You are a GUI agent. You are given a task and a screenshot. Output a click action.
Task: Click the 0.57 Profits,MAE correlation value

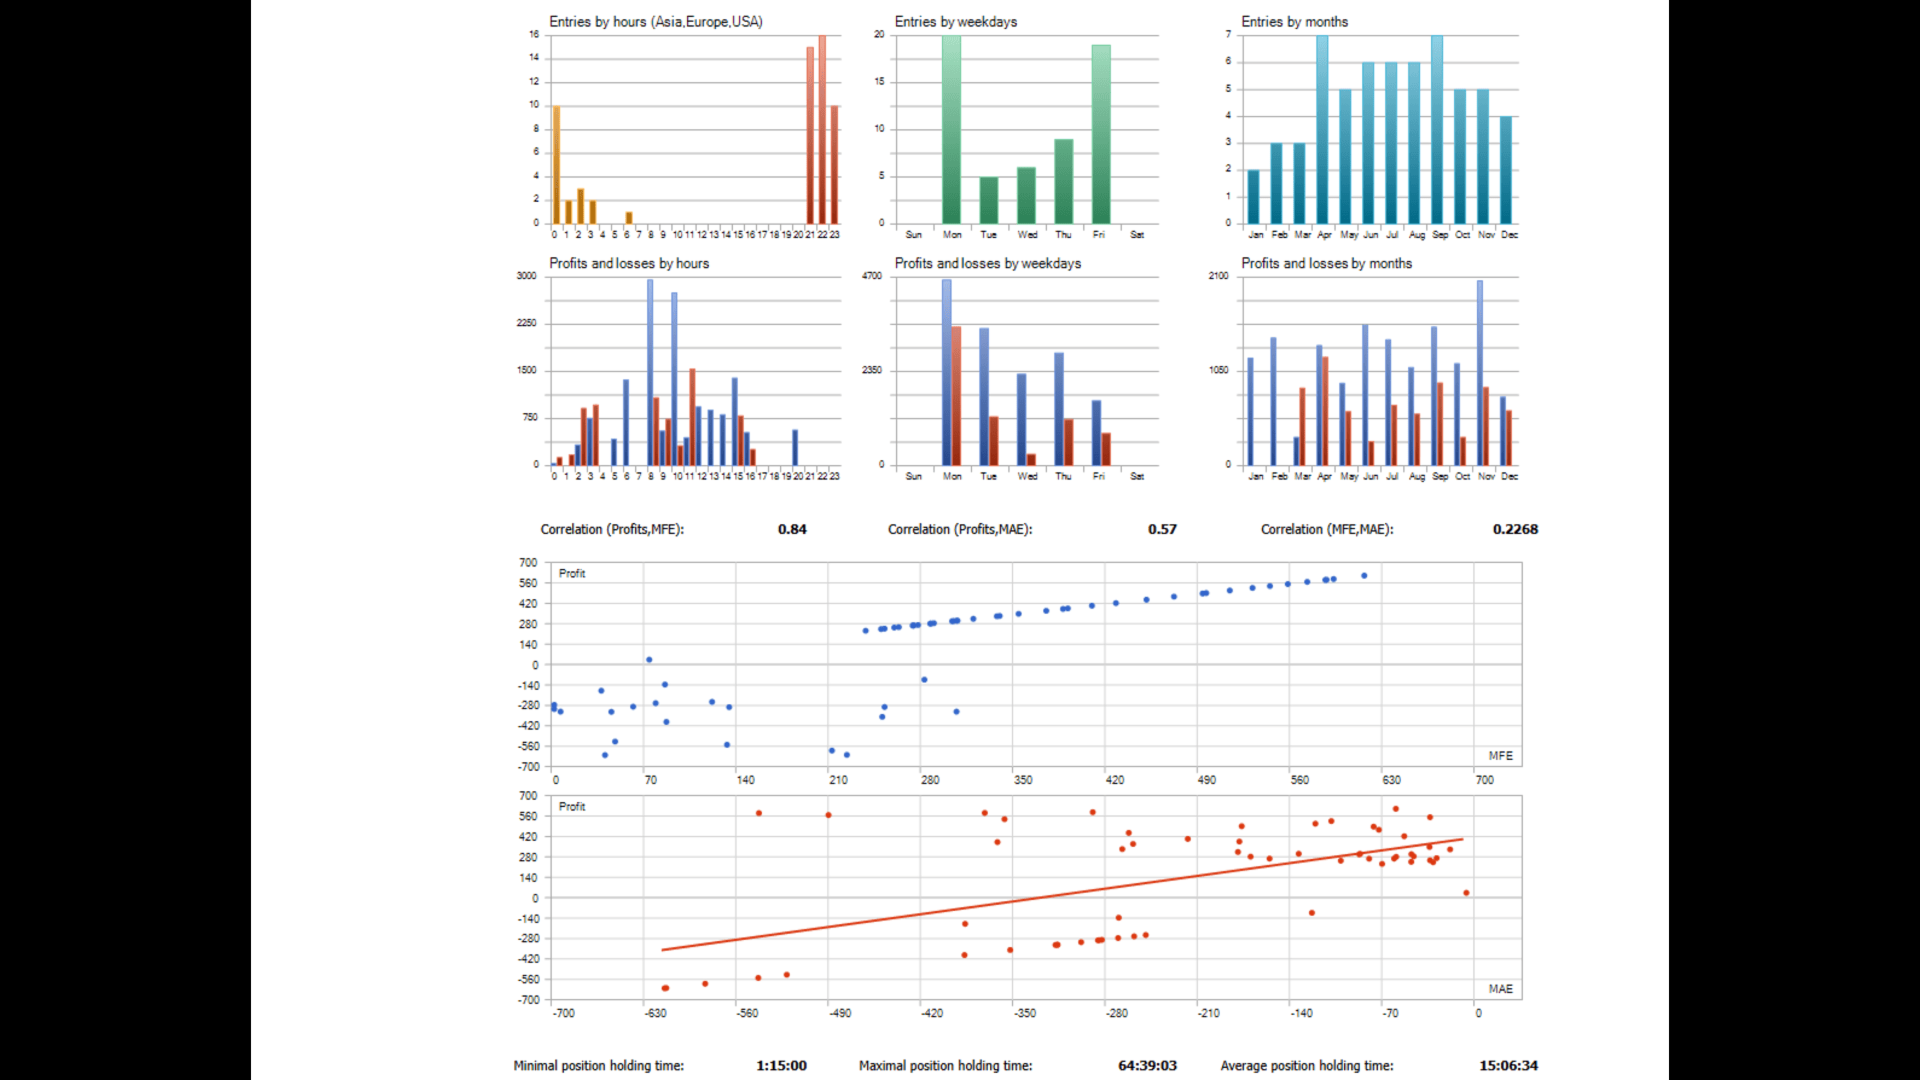click(x=1162, y=530)
